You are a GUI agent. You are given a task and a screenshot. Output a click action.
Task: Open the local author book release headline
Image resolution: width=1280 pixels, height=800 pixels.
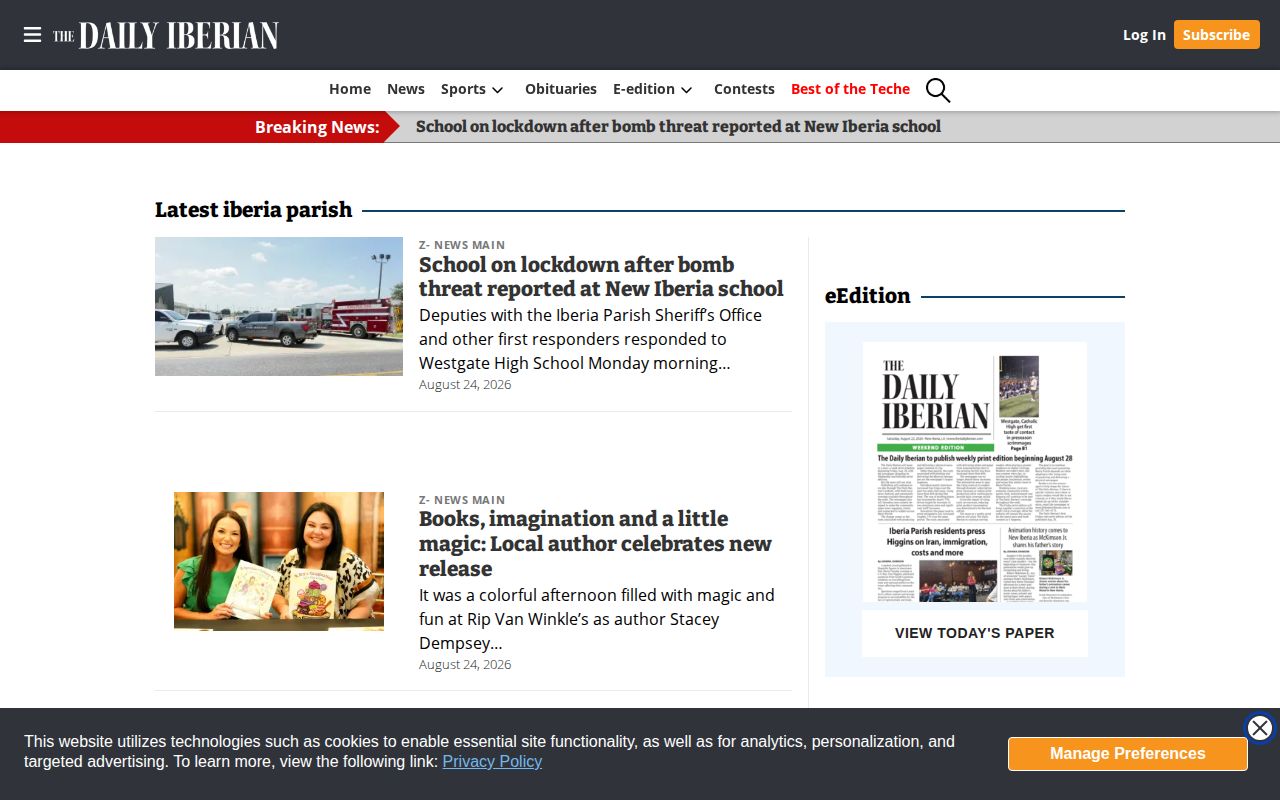[x=595, y=543]
